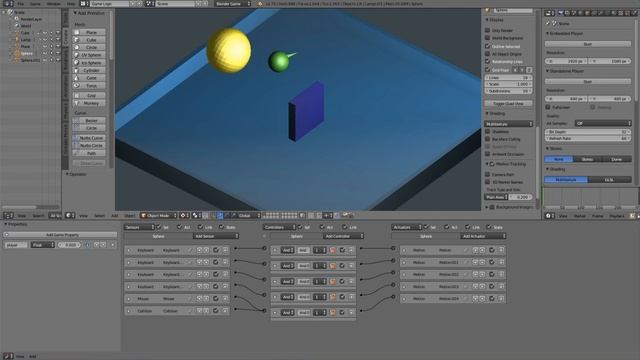Viewport: 640px width, 360px height.
Task: Click Add Game Property button
Action: tap(61, 235)
